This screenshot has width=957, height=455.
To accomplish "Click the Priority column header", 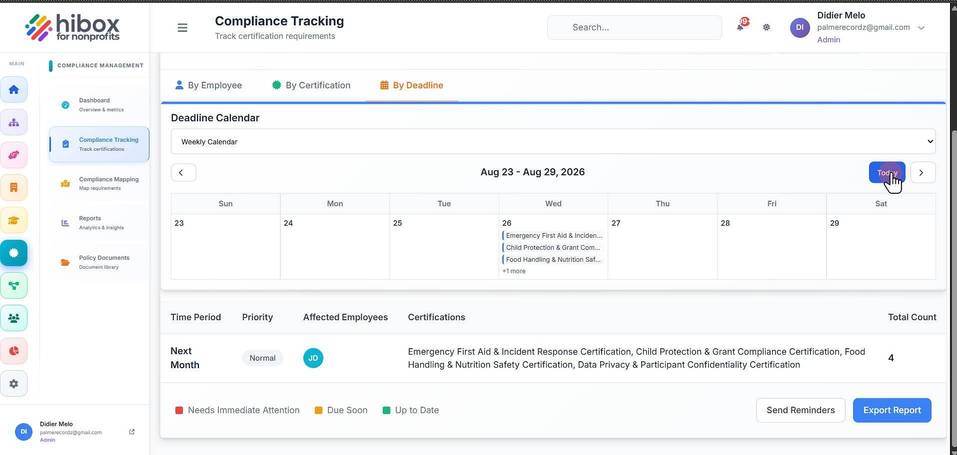I will [258, 317].
